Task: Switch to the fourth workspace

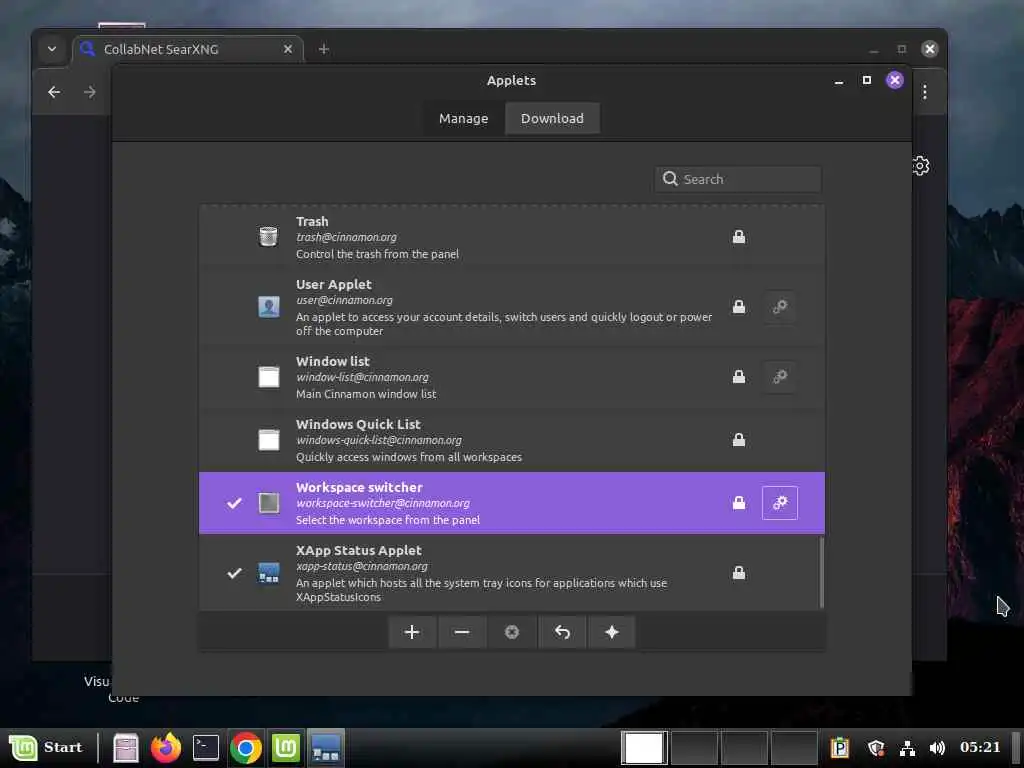Action: click(x=794, y=748)
